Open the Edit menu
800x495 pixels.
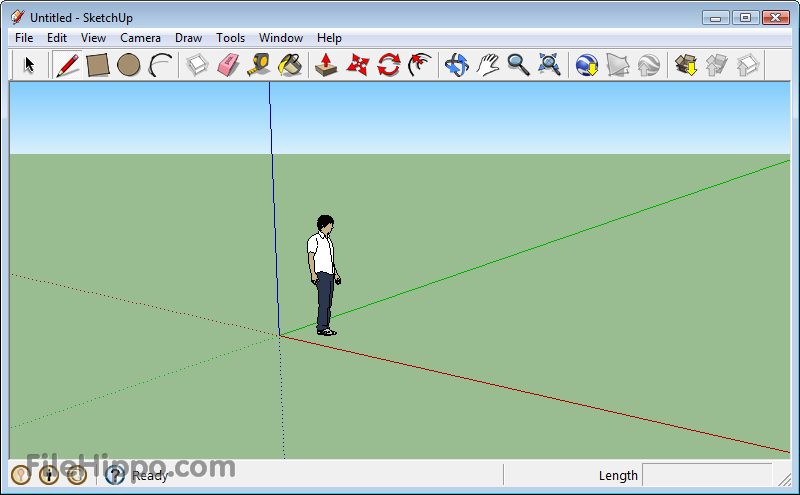click(x=57, y=38)
